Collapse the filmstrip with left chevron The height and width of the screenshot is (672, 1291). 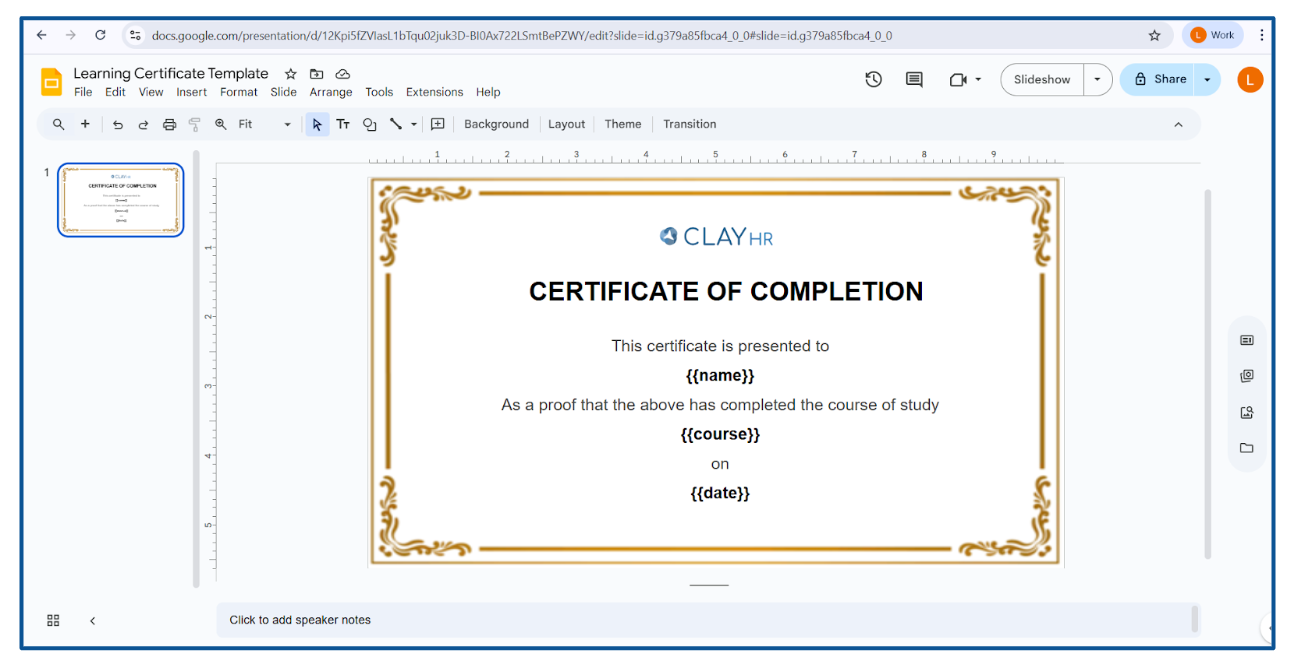[x=92, y=620]
